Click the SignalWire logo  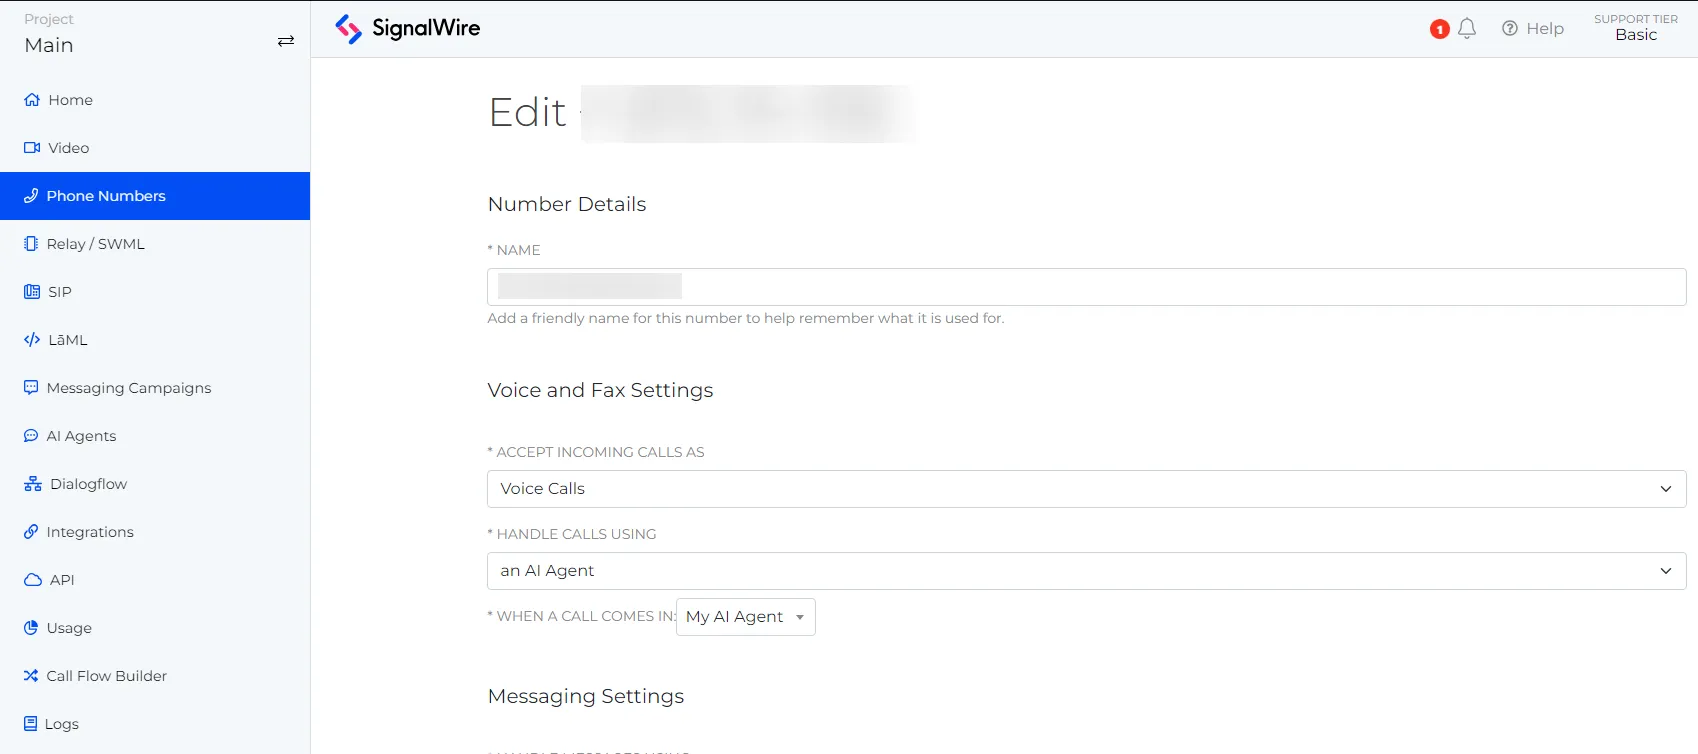click(x=407, y=29)
